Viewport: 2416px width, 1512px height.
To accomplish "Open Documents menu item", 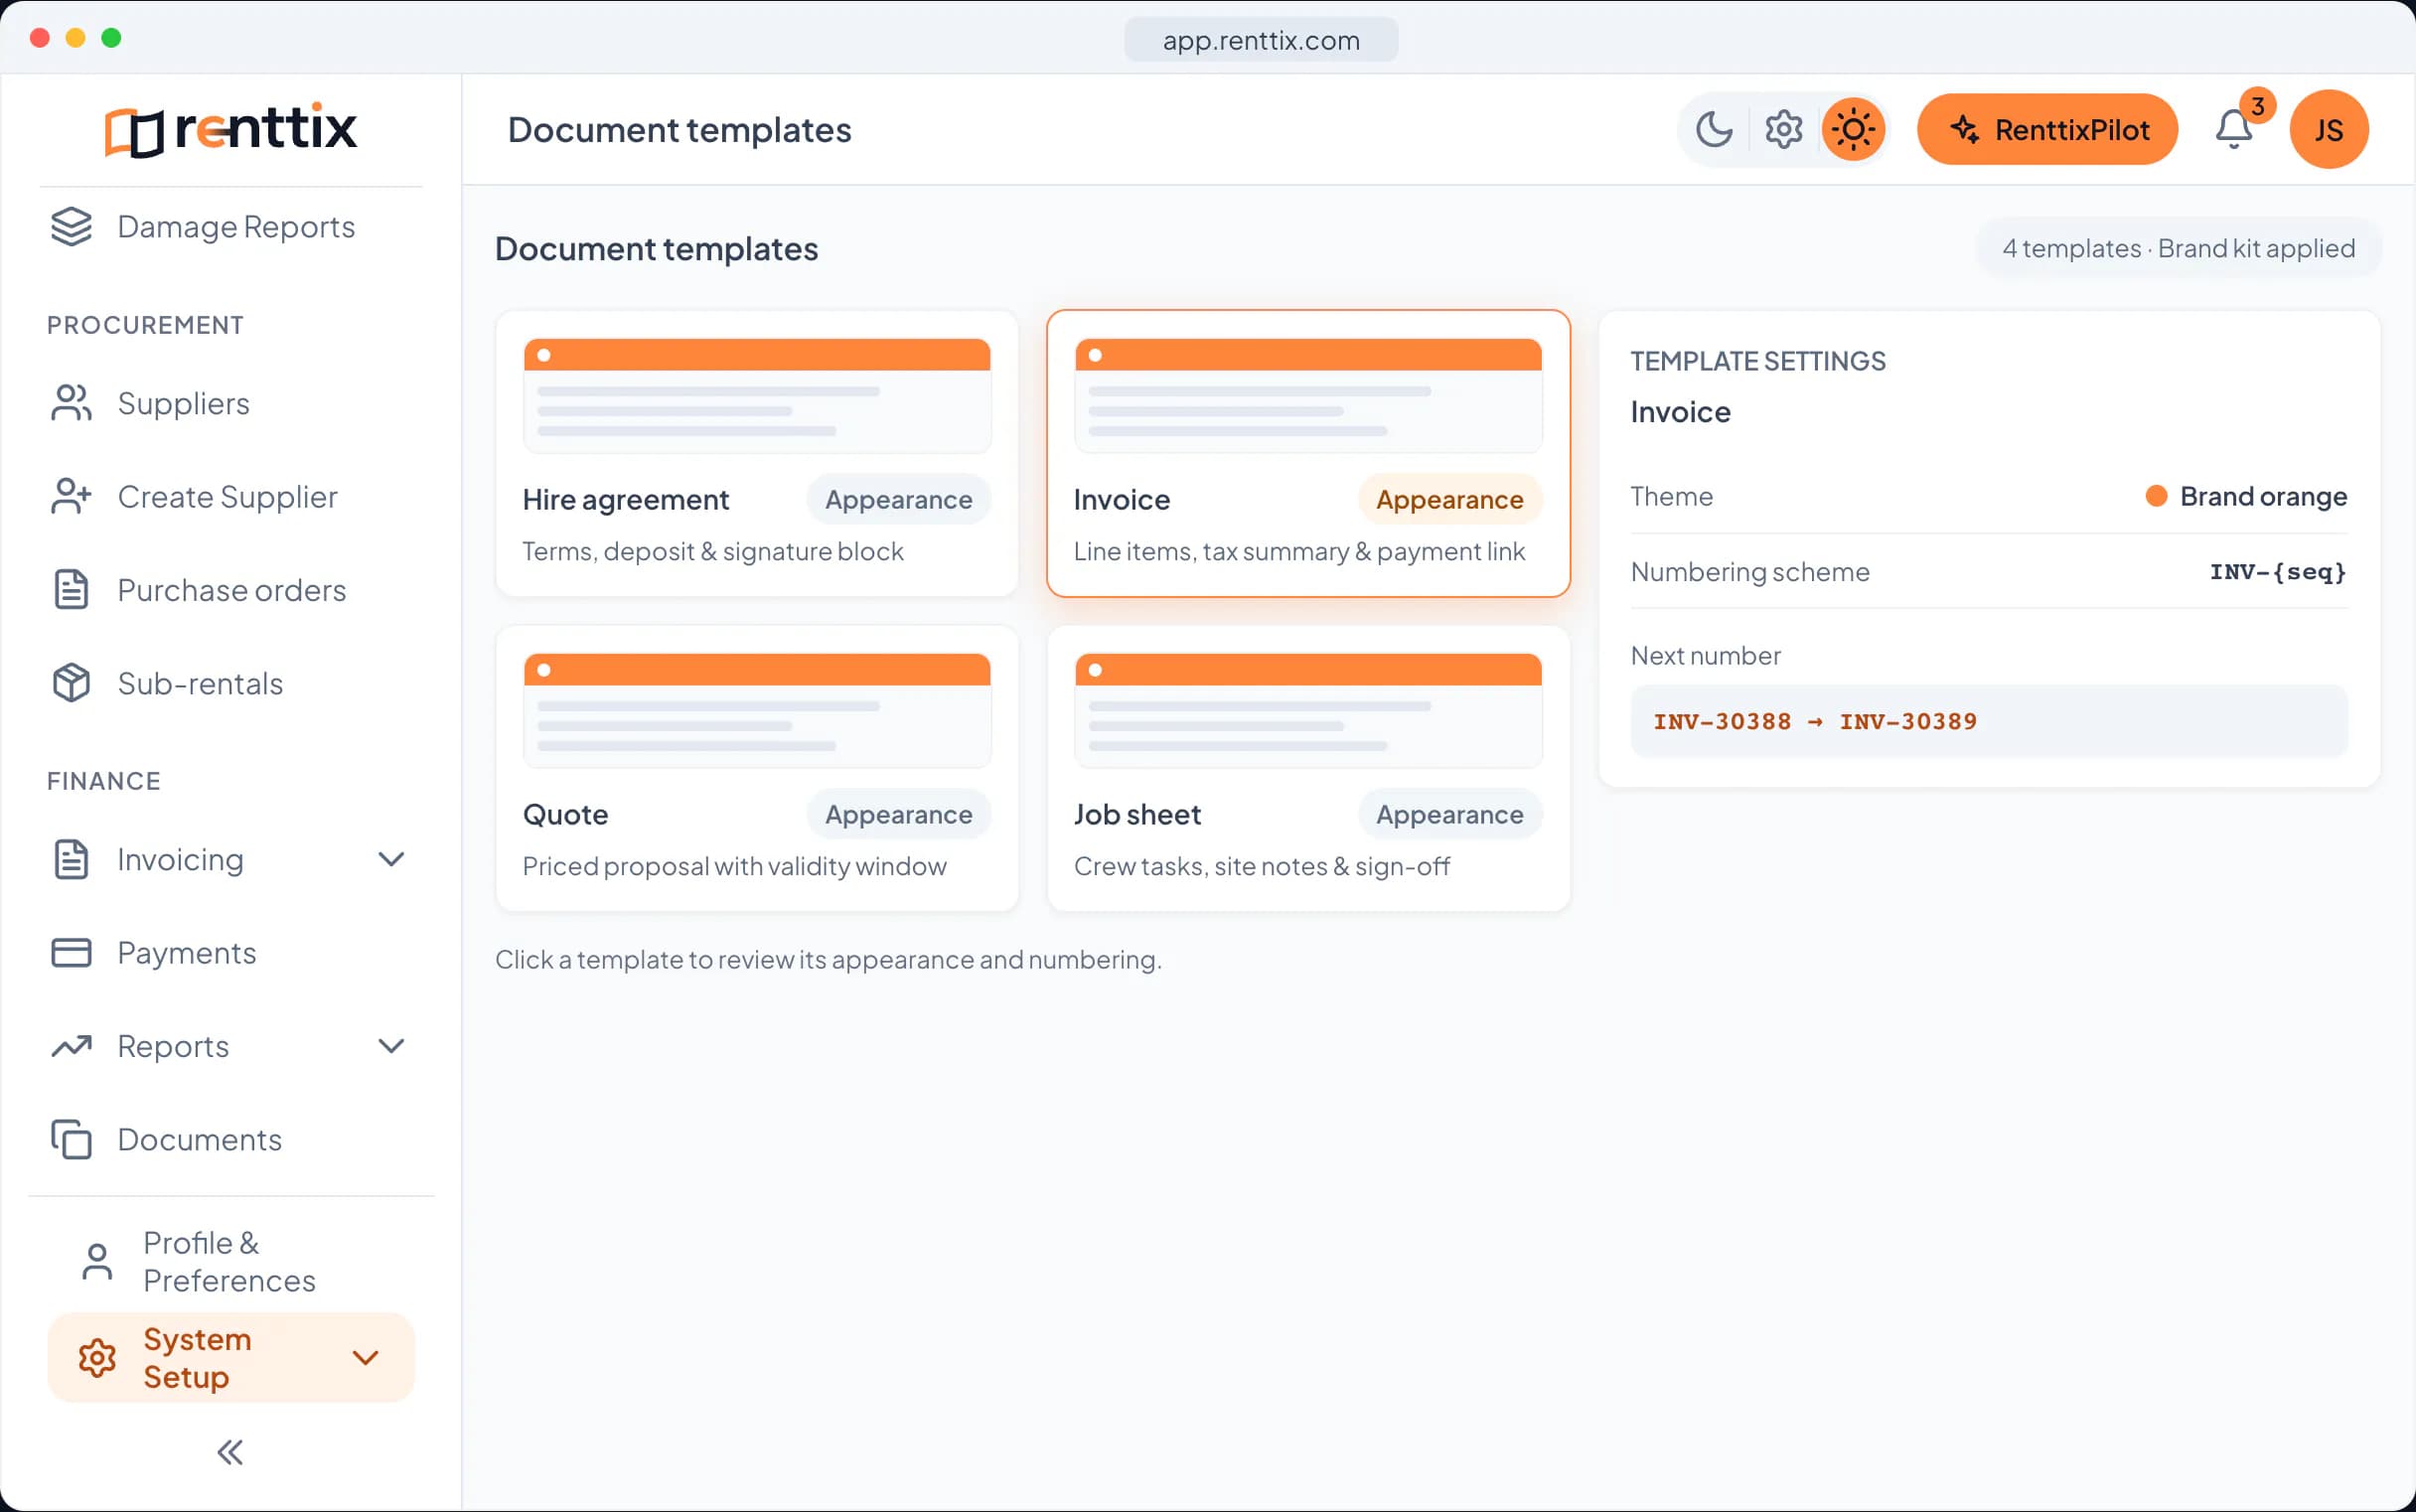I will pos(231,1140).
